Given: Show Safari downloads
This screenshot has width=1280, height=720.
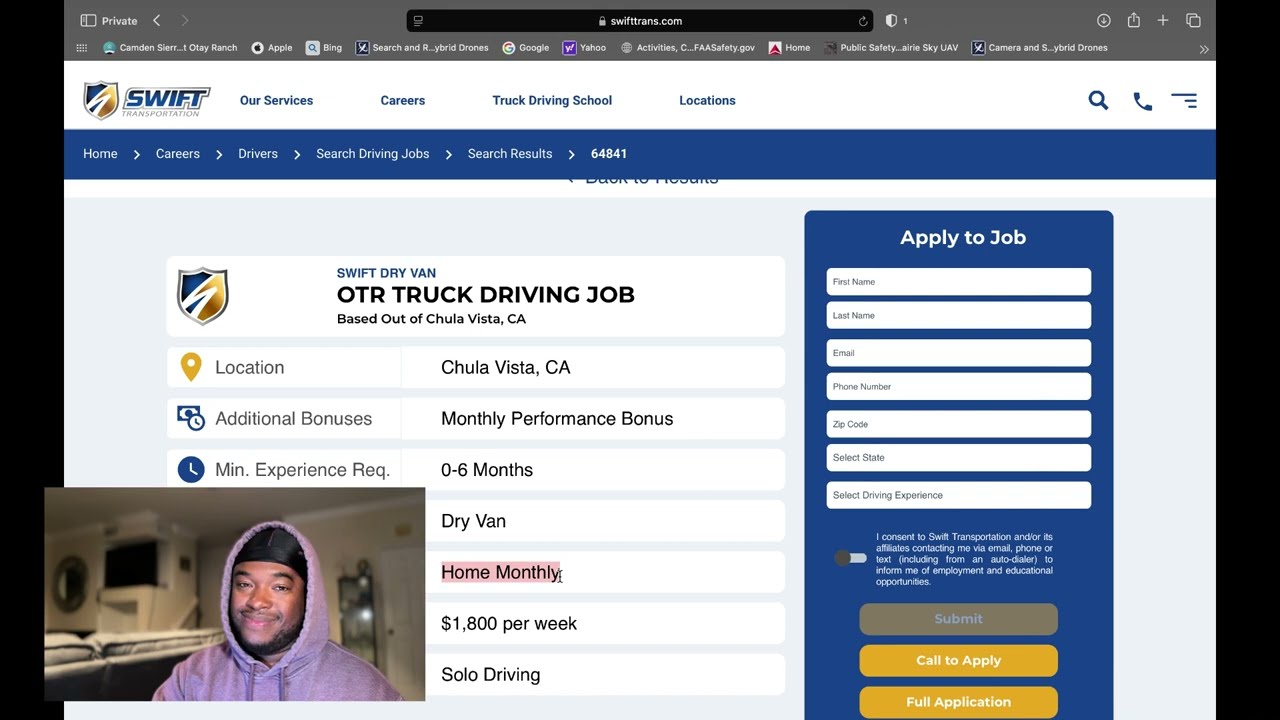Looking at the screenshot, I should [x=1104, y=20].
